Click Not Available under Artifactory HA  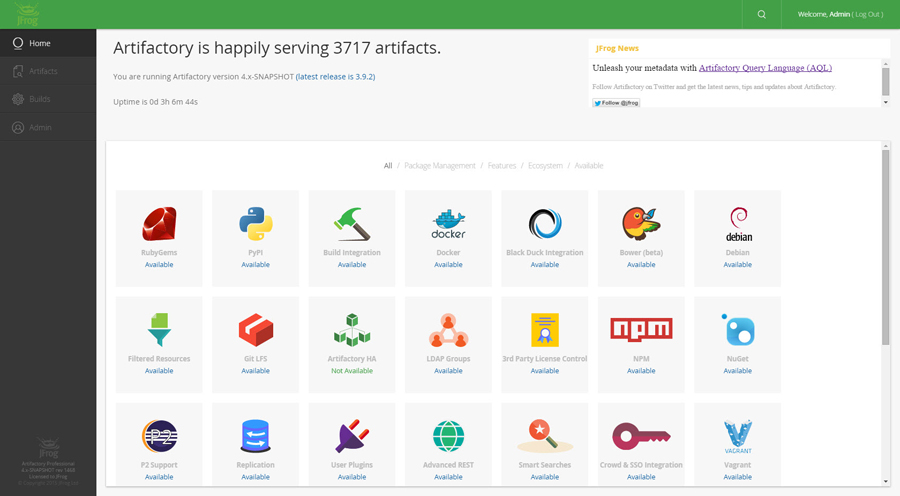(x=352, y=371)
